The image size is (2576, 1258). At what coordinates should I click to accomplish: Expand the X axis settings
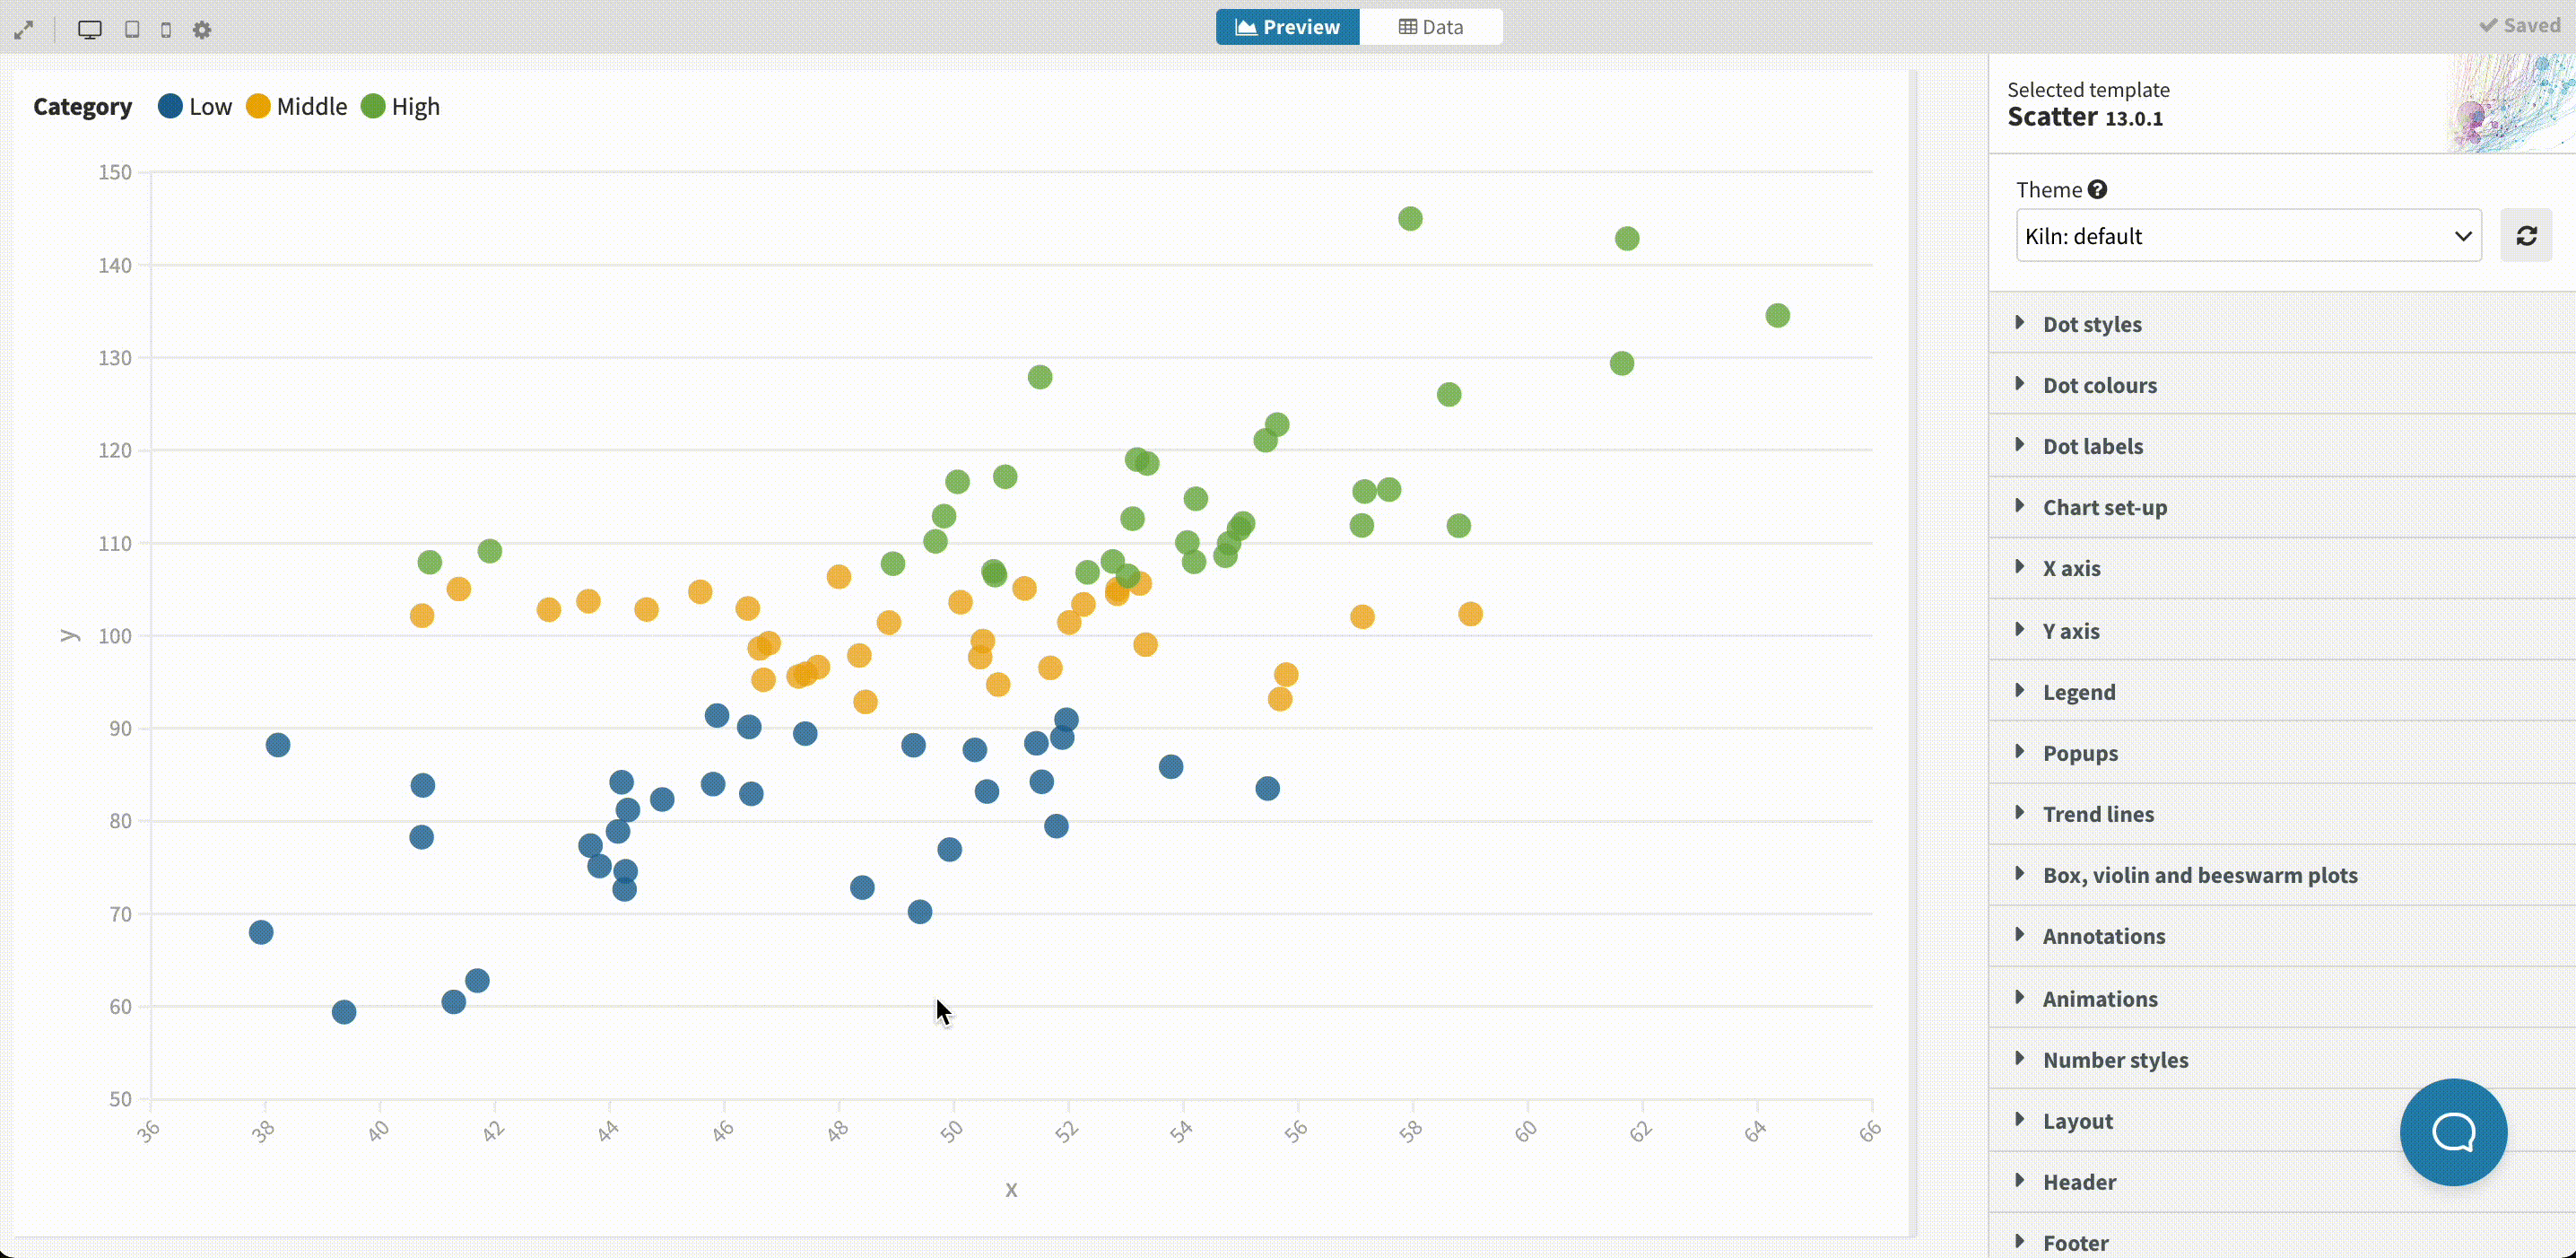(2071, 568)
